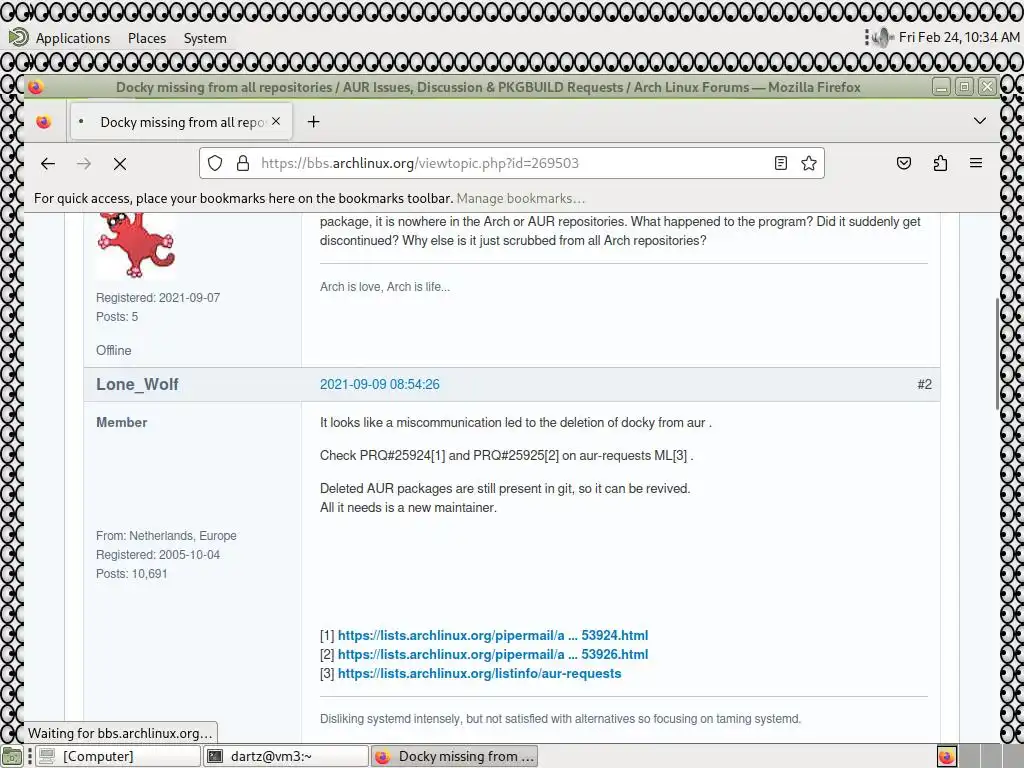Viewport: 1024px width, 768px height.
Task: Open link ending 53924.html
Action: click(492, 635)
